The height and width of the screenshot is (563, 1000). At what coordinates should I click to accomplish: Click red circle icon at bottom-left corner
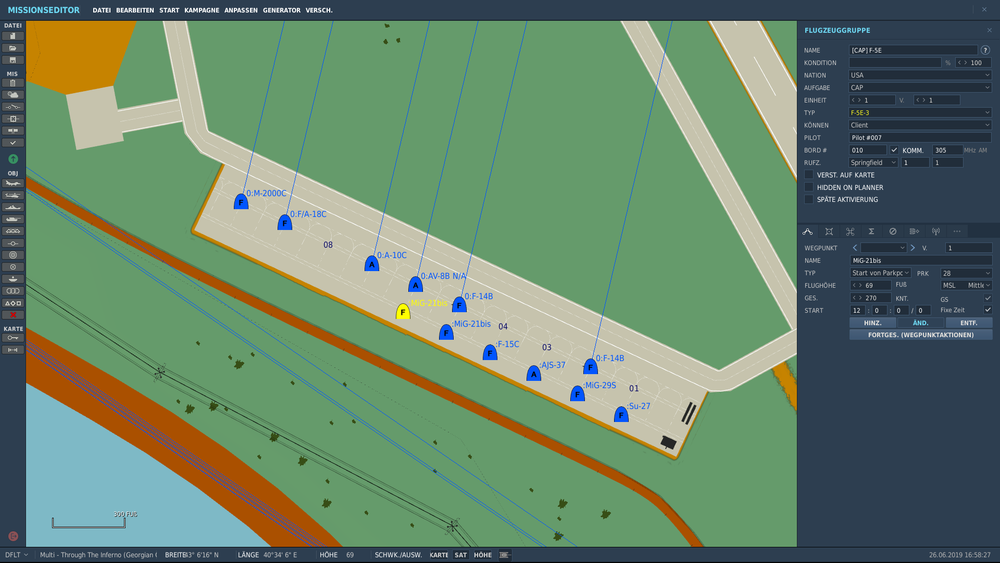click(x=13, y=536)
